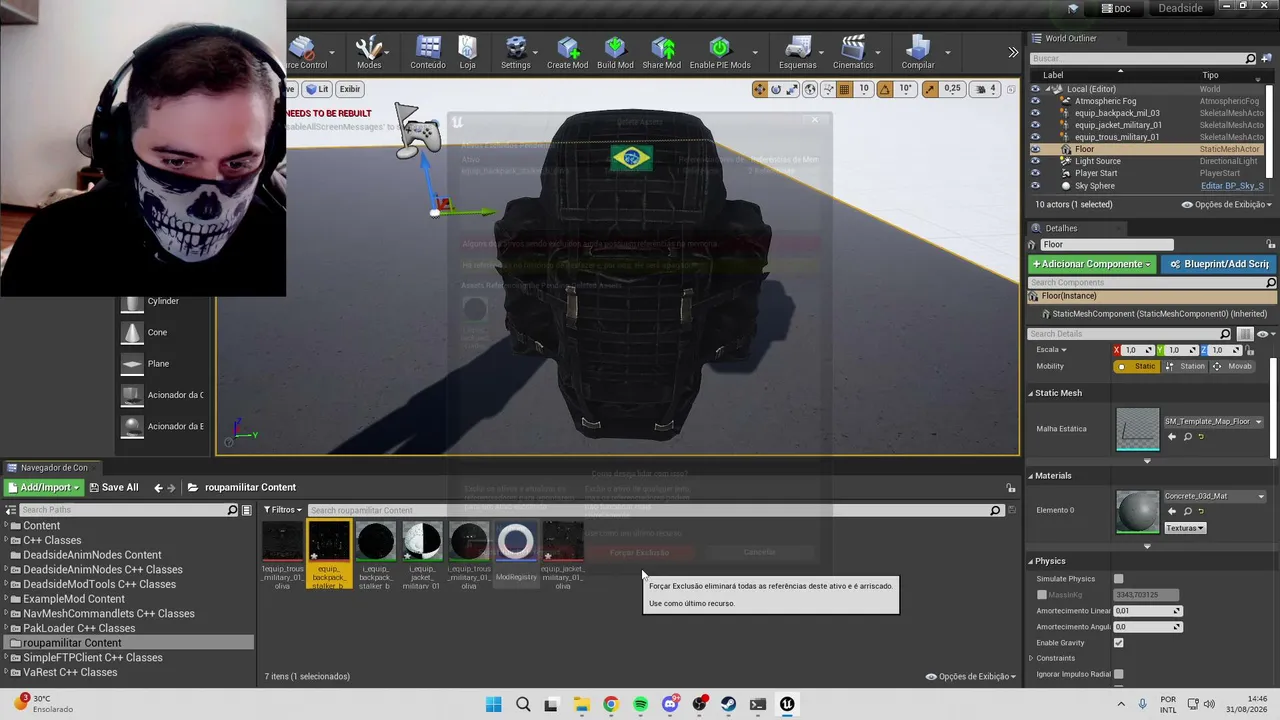The image size is (1280, 720).
Task: Open the Esquemas blueprints icon
Action: point(797,53)
